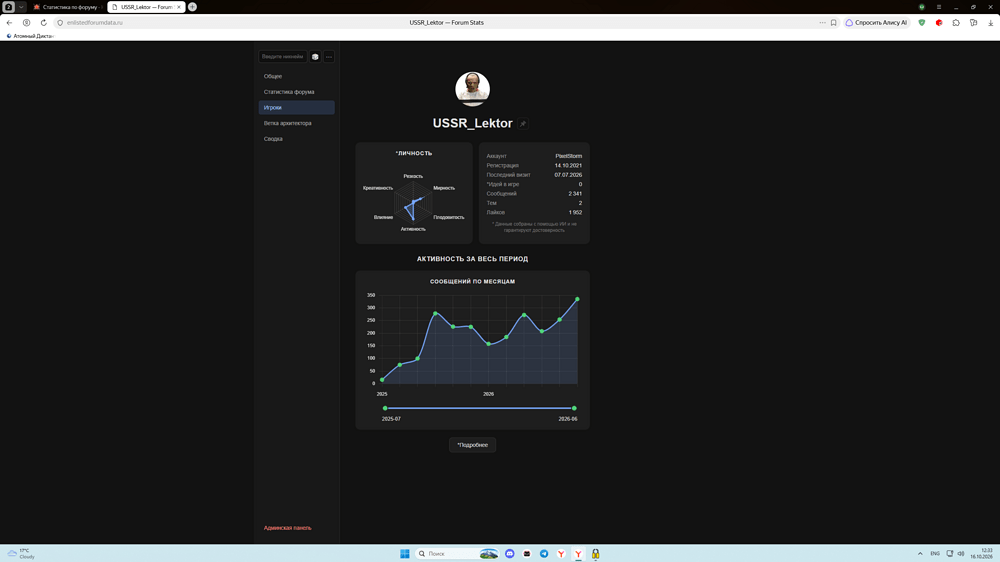Viewport: 1000px width, 562px height.
Task: Open the collections icon in browser toolbar
Action: pos(973,22)
